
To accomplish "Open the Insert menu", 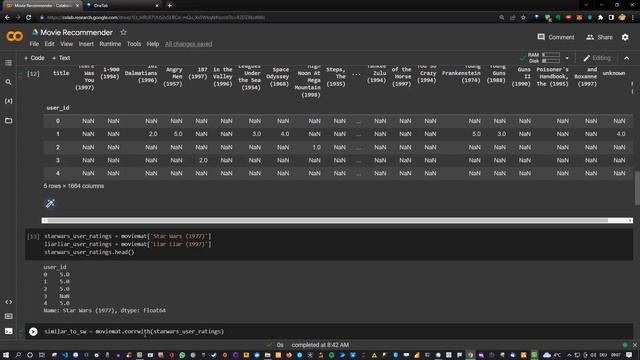I will click(x=86, y=44).
